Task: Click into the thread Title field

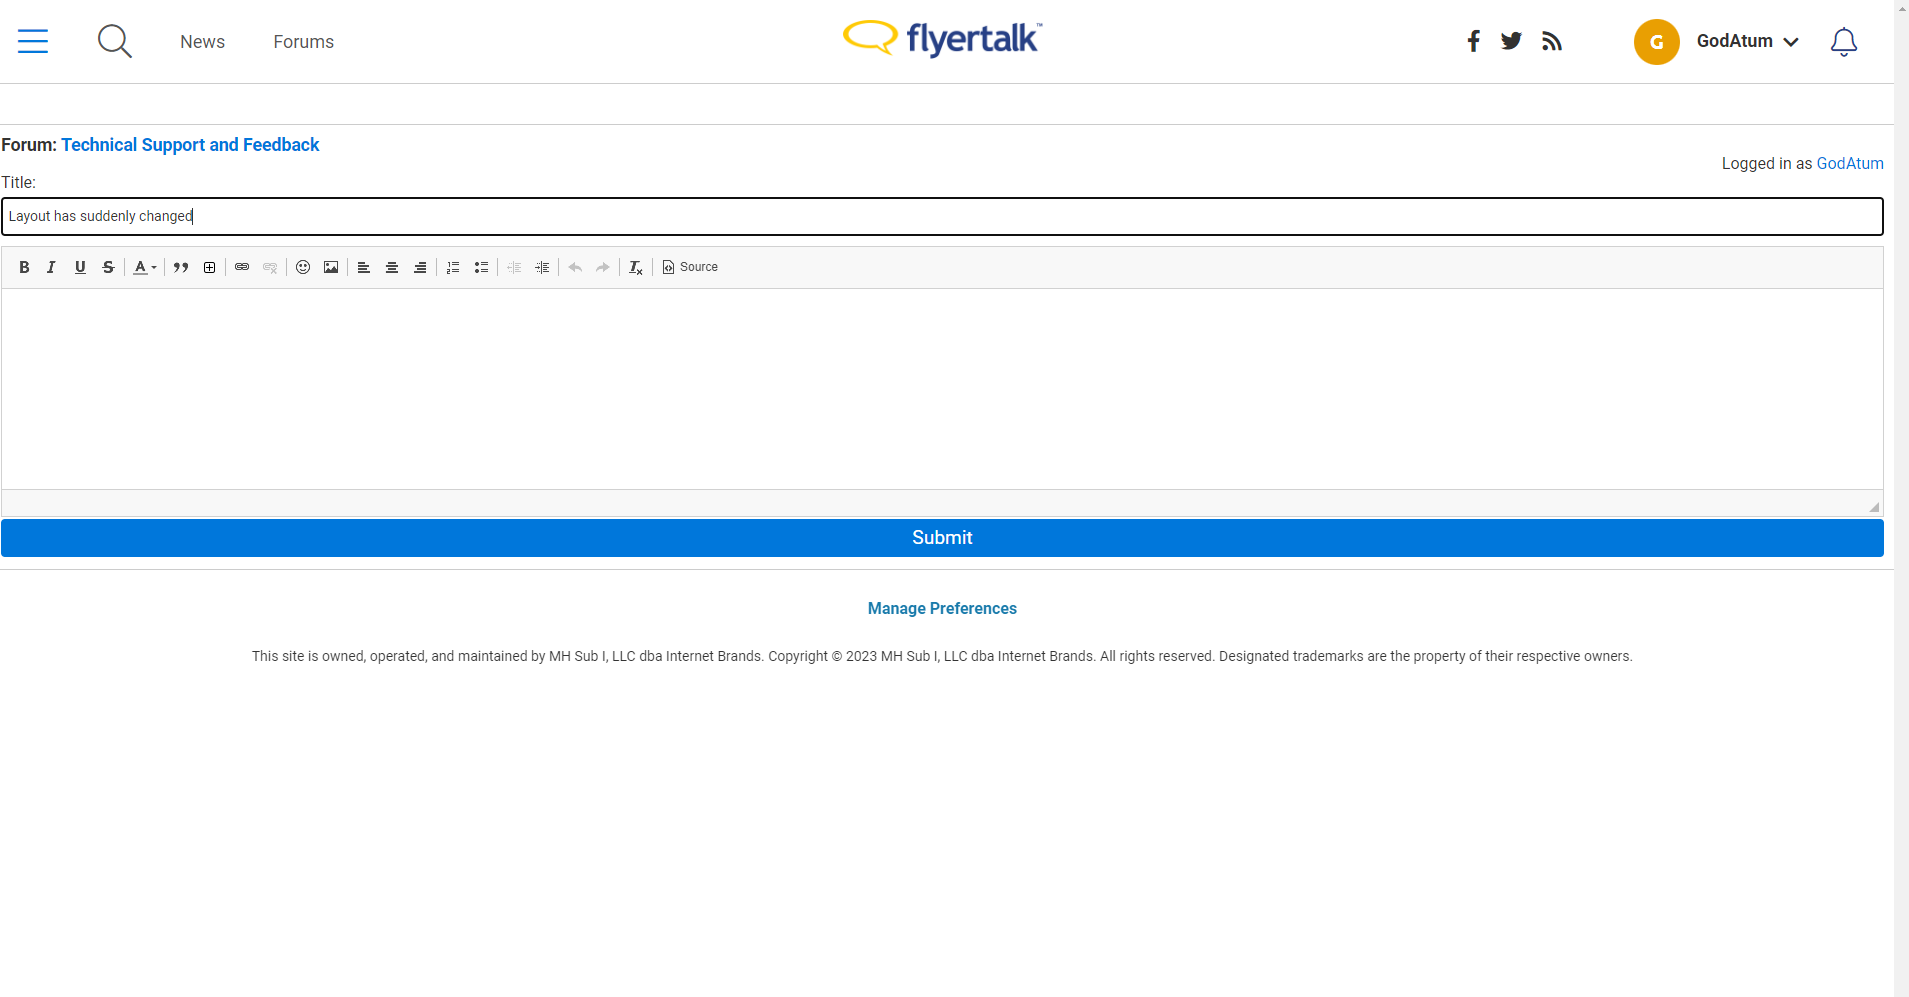Action: (942, 216)
